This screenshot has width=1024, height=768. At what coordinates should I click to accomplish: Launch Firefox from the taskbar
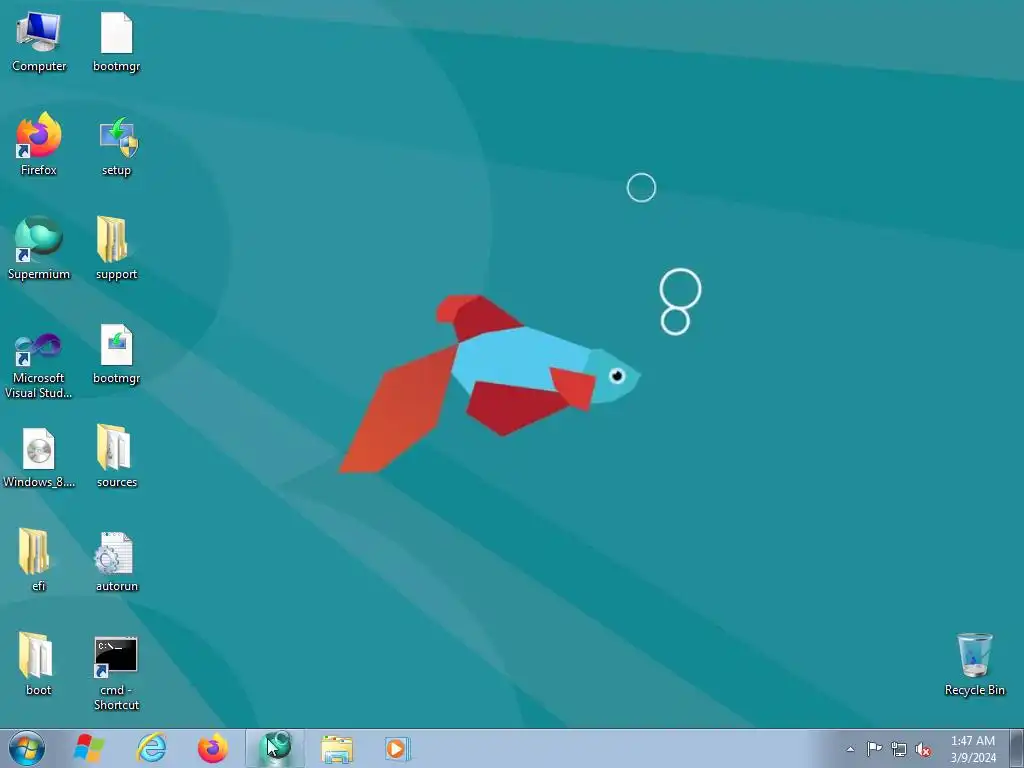pyautogui.click(x=213, y=748)
